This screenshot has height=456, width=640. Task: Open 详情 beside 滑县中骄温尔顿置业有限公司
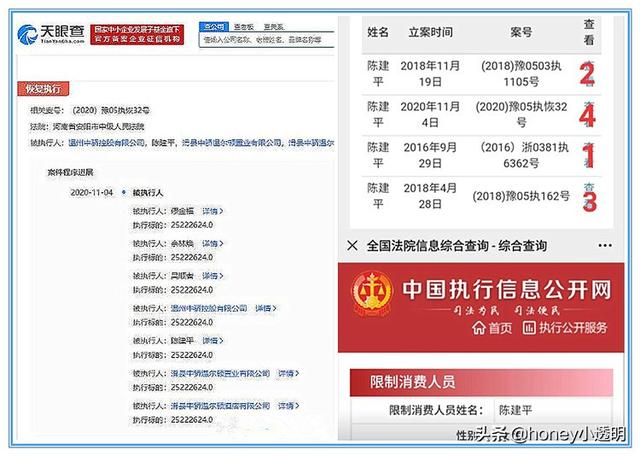coord(289,373)
